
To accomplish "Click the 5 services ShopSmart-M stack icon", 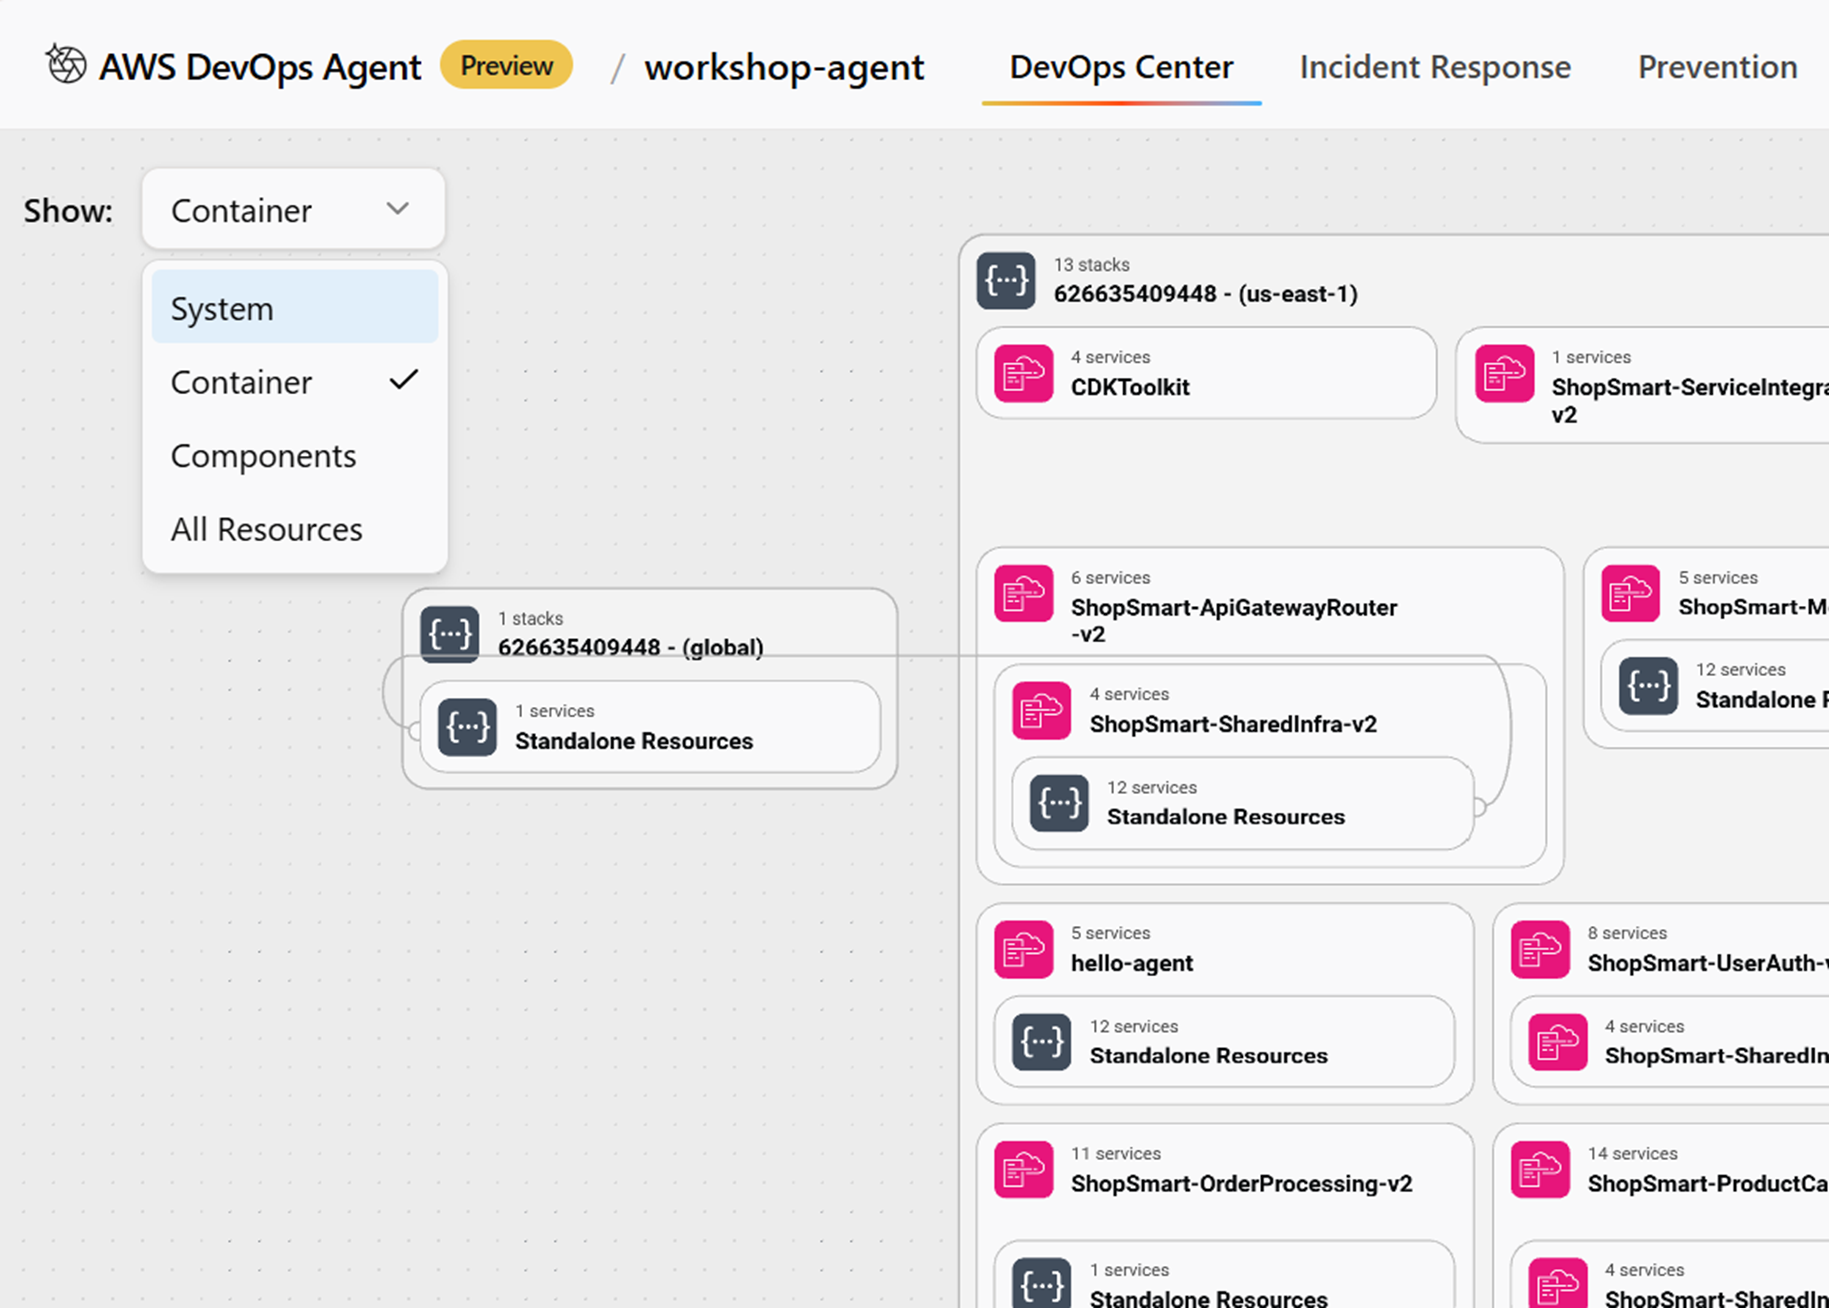I will pyautogui.click(x=1630, y=593).
